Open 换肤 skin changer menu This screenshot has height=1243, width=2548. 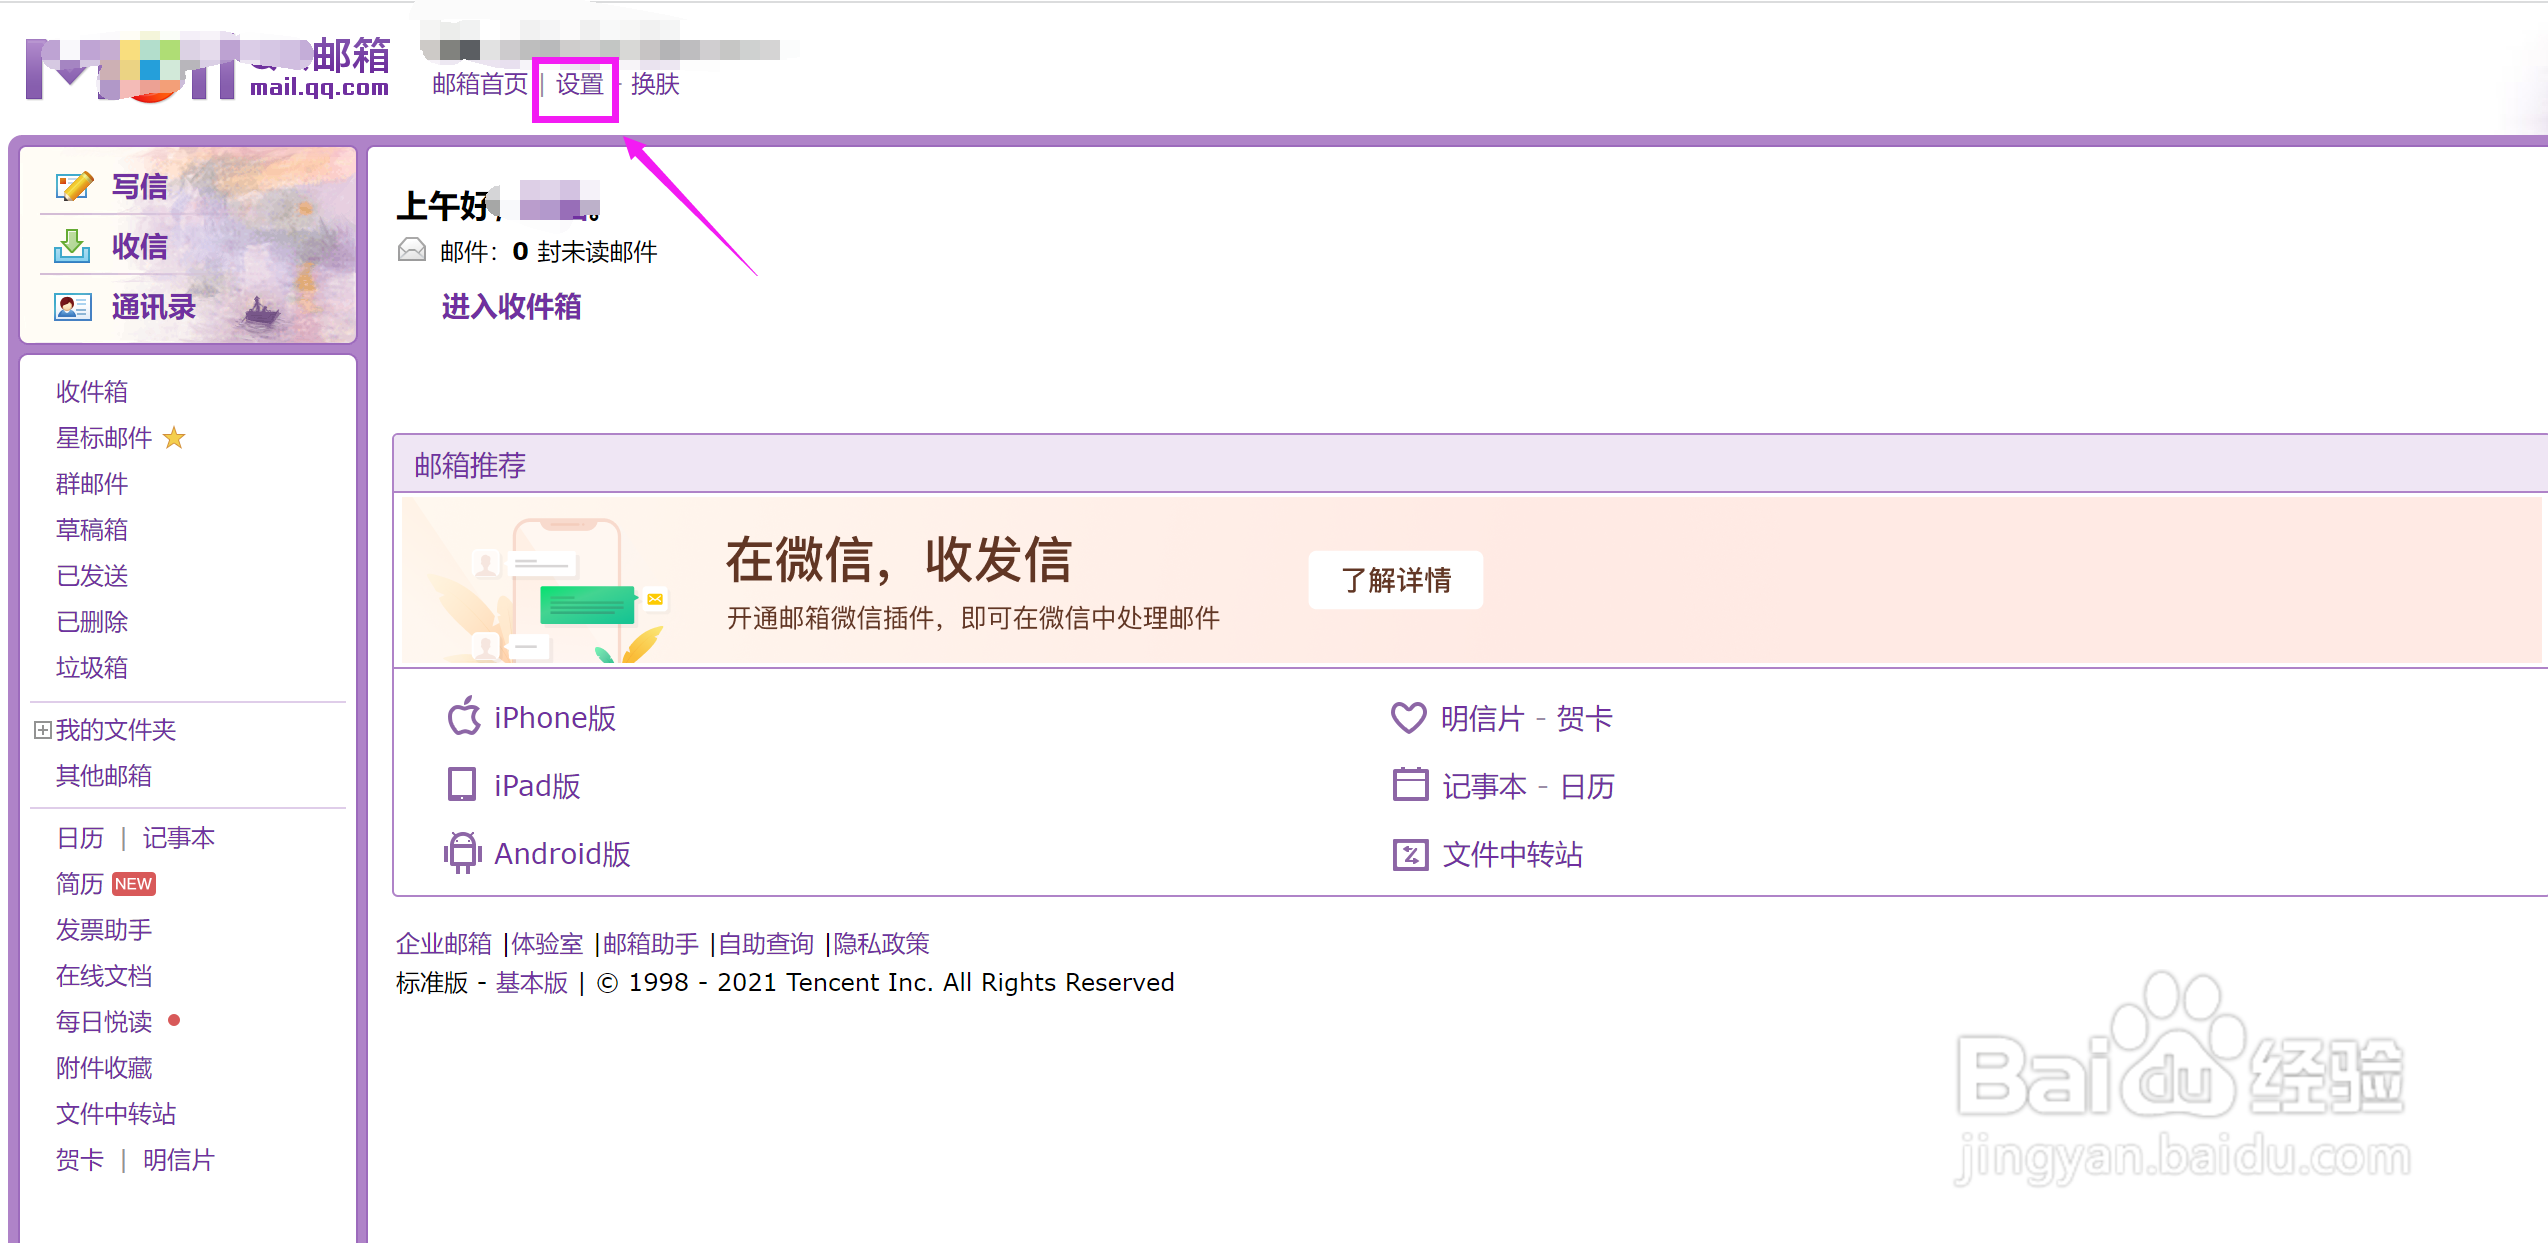pyautogui.click(x=655, y=85)
